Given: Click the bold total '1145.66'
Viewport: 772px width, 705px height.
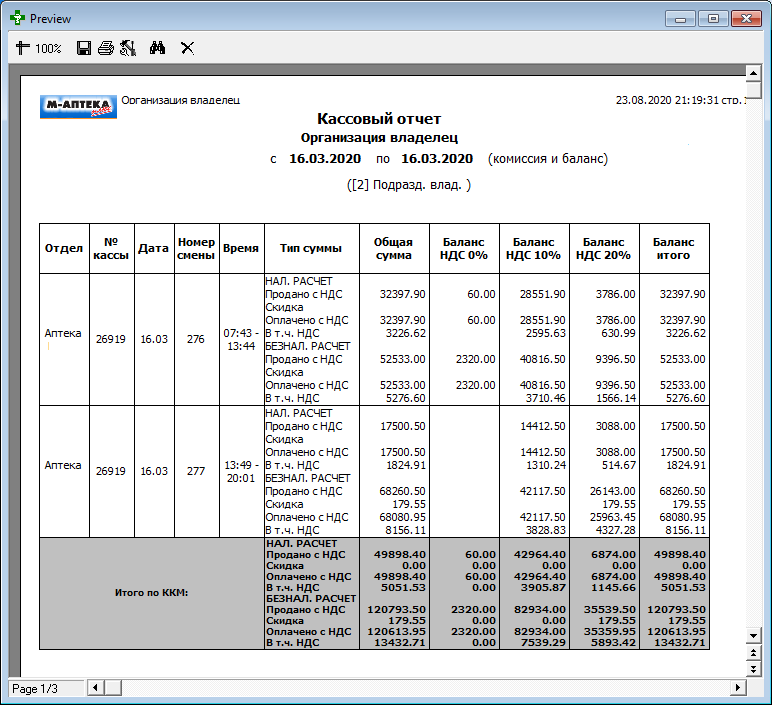Looking at the screenshot, I should point(614,588).
